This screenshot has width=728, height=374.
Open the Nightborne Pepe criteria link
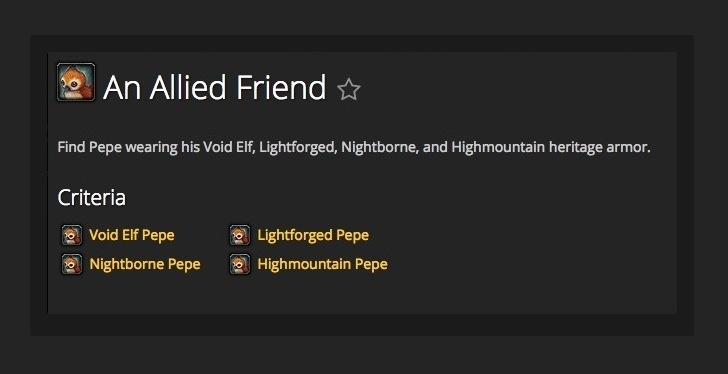(x=145, y=264)
